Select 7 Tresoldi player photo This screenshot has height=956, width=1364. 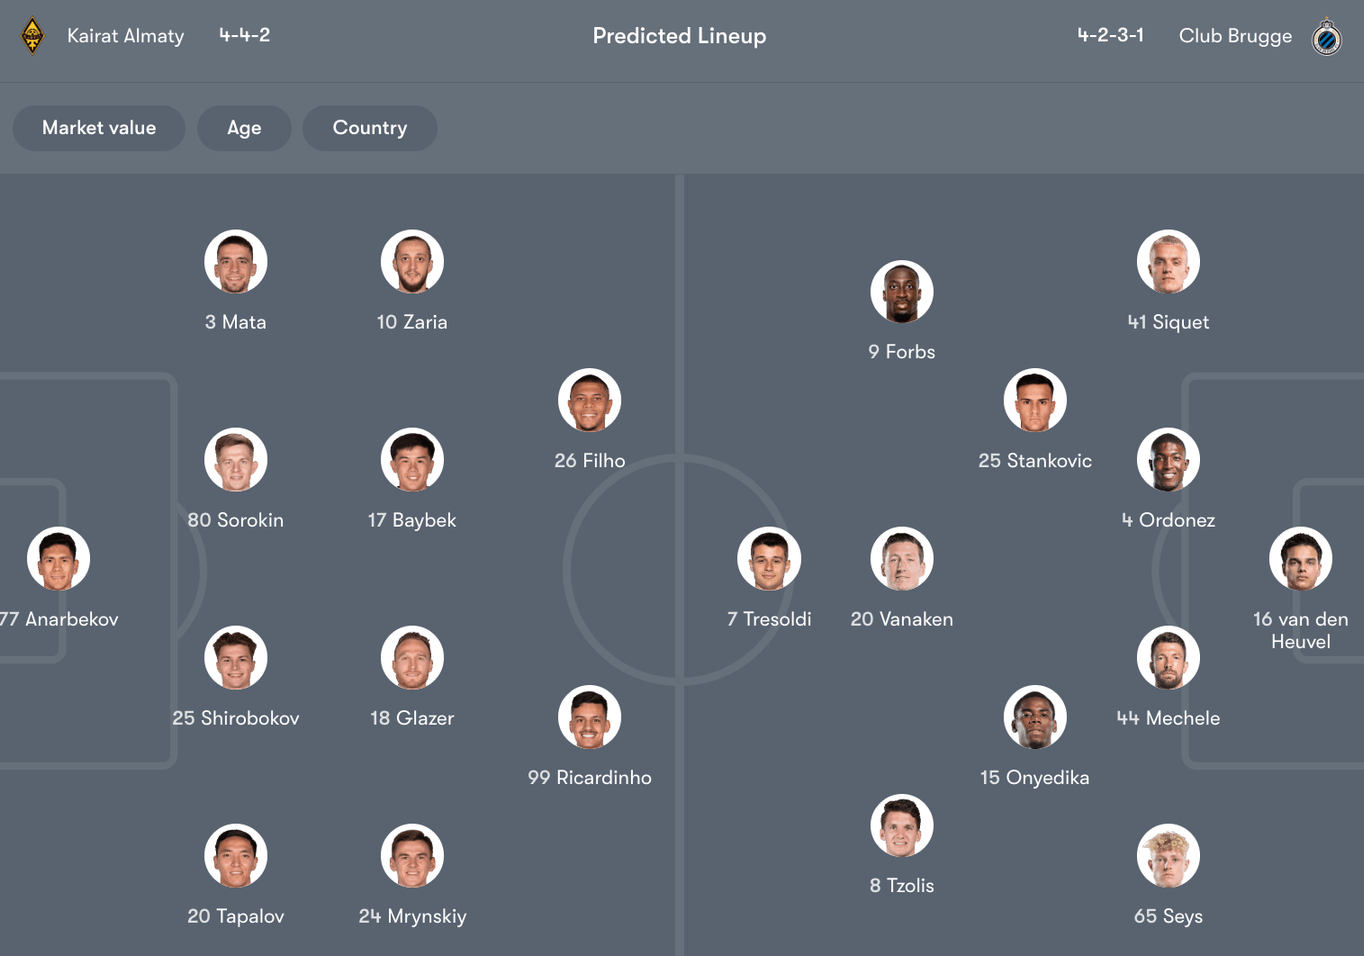(x=769, y=559)
